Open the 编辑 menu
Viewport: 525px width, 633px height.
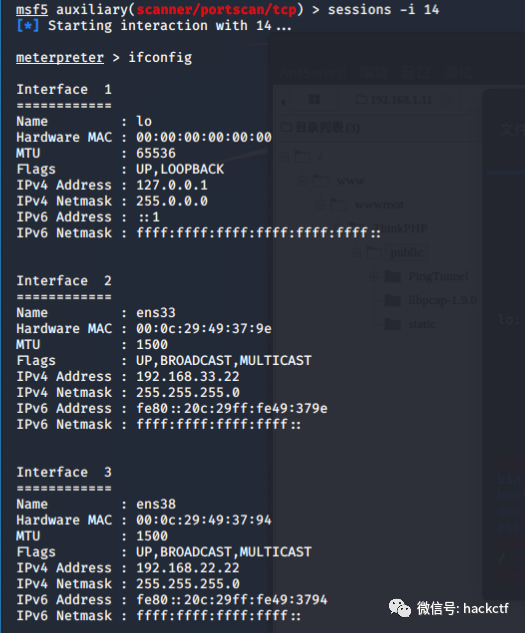tap(374, 72)
